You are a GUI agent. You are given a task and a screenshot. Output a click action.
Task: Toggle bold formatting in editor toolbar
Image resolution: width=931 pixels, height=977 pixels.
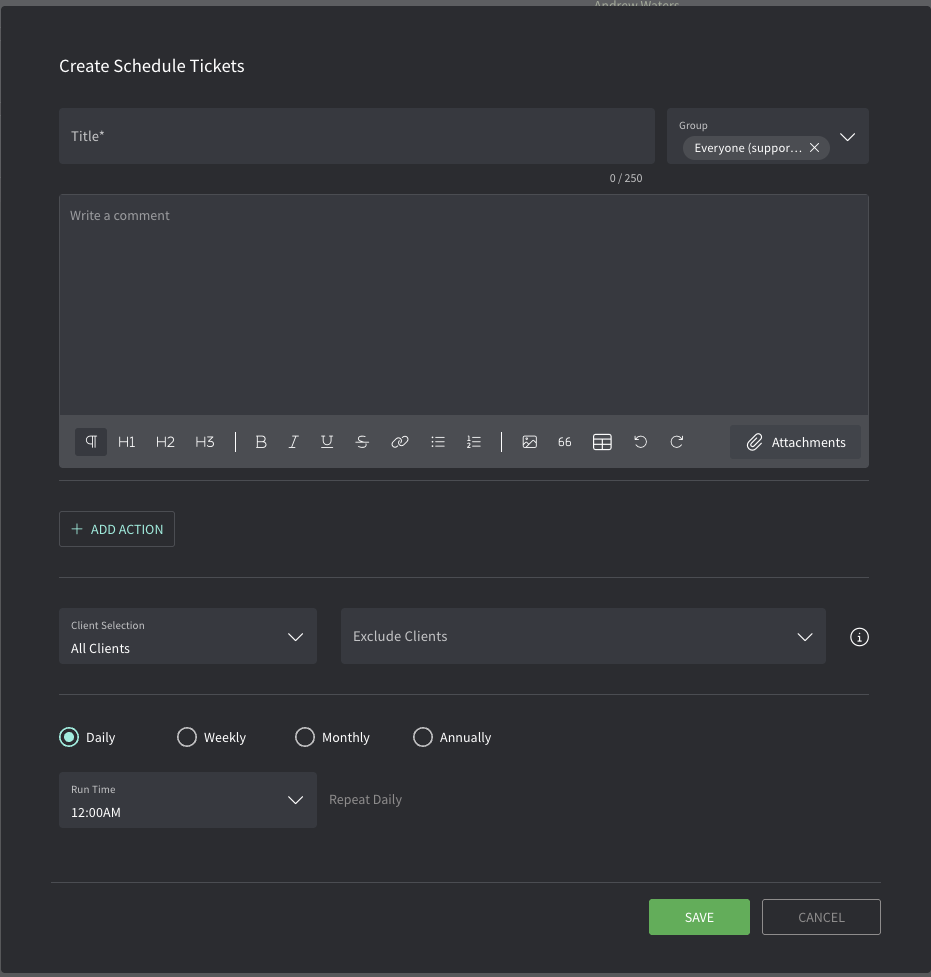pos(261,442)
